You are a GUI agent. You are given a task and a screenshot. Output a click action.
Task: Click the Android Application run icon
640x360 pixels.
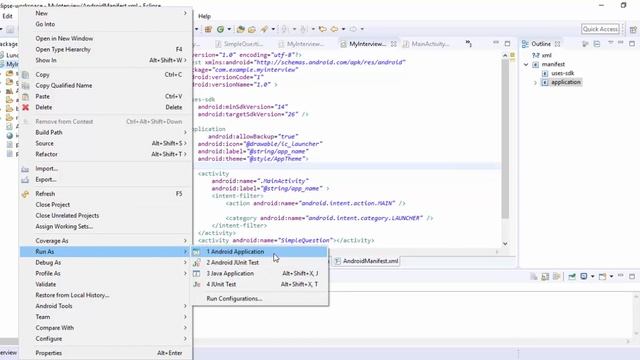tap(196, 252)
